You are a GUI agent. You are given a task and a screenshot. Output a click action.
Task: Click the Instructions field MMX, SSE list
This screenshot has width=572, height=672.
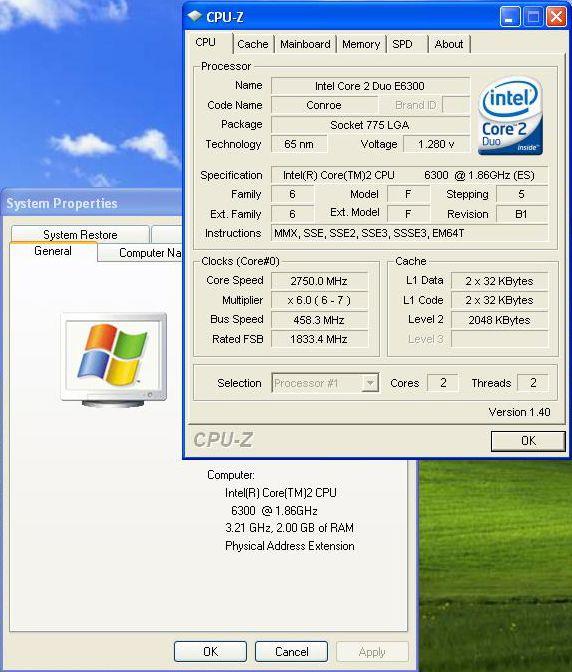tap(409, 233)
